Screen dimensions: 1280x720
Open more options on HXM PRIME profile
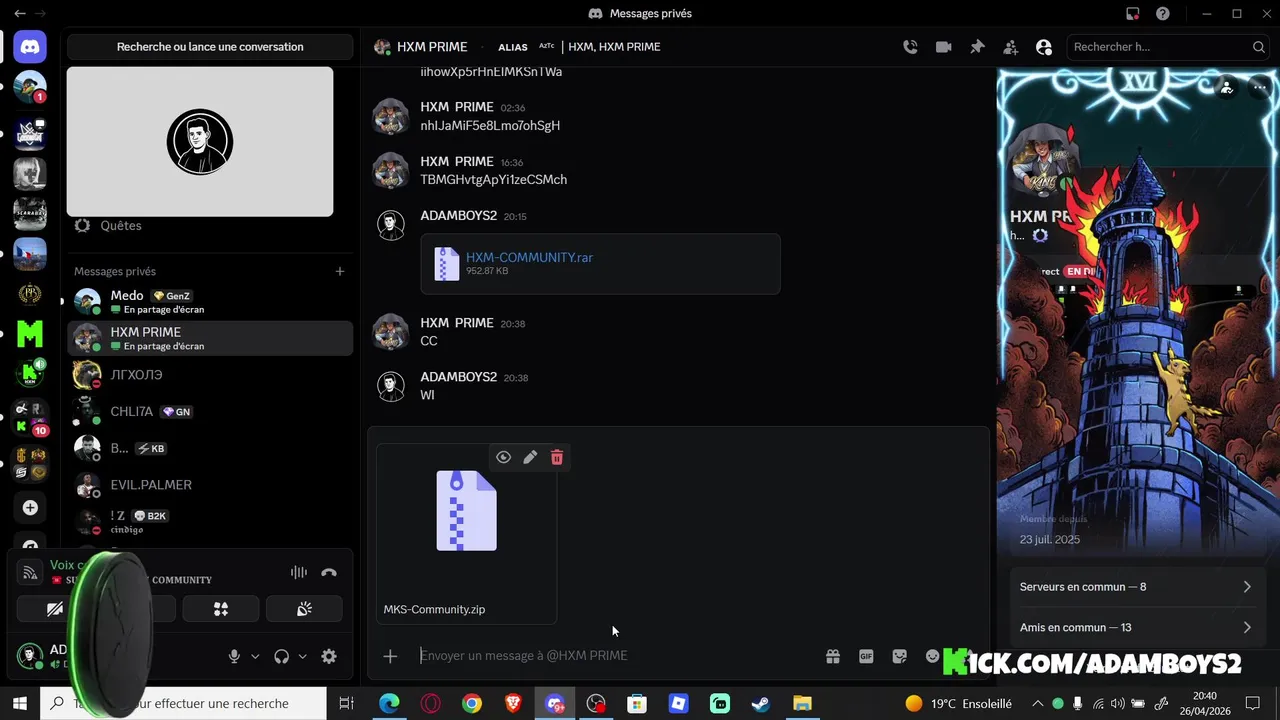[1260, 88]
